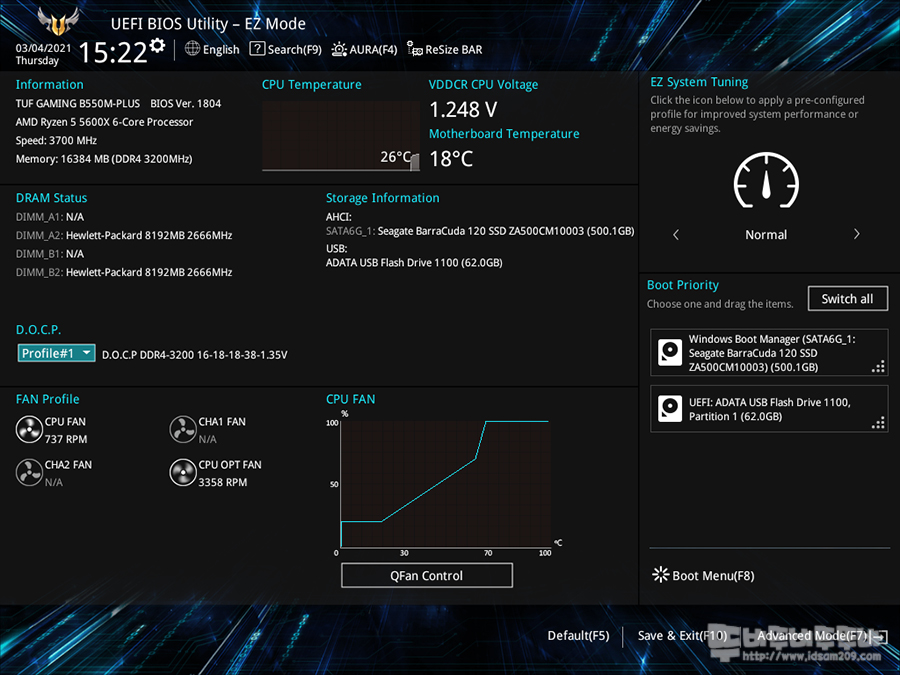900x675 pixels.
Task: Click the CHA1 FAN fan icon
Action: (183, 430)
